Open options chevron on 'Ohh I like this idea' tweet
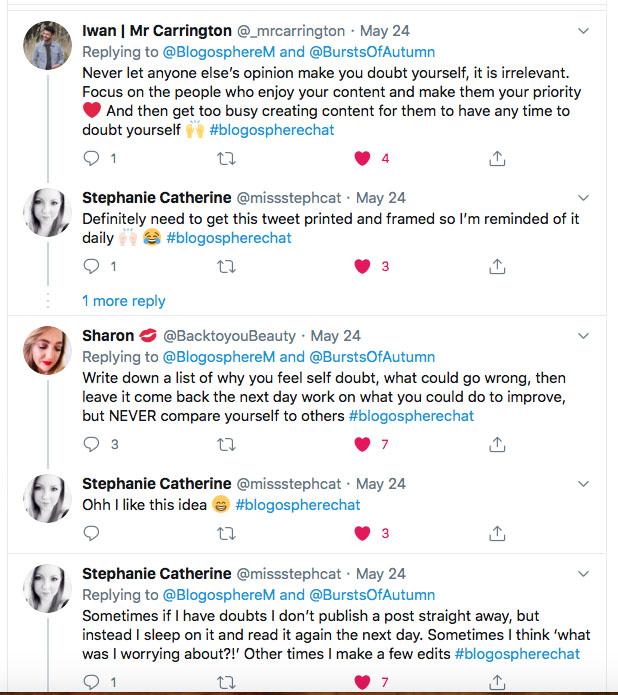This screenshot has width=618, height=695. tap(584, 484)
